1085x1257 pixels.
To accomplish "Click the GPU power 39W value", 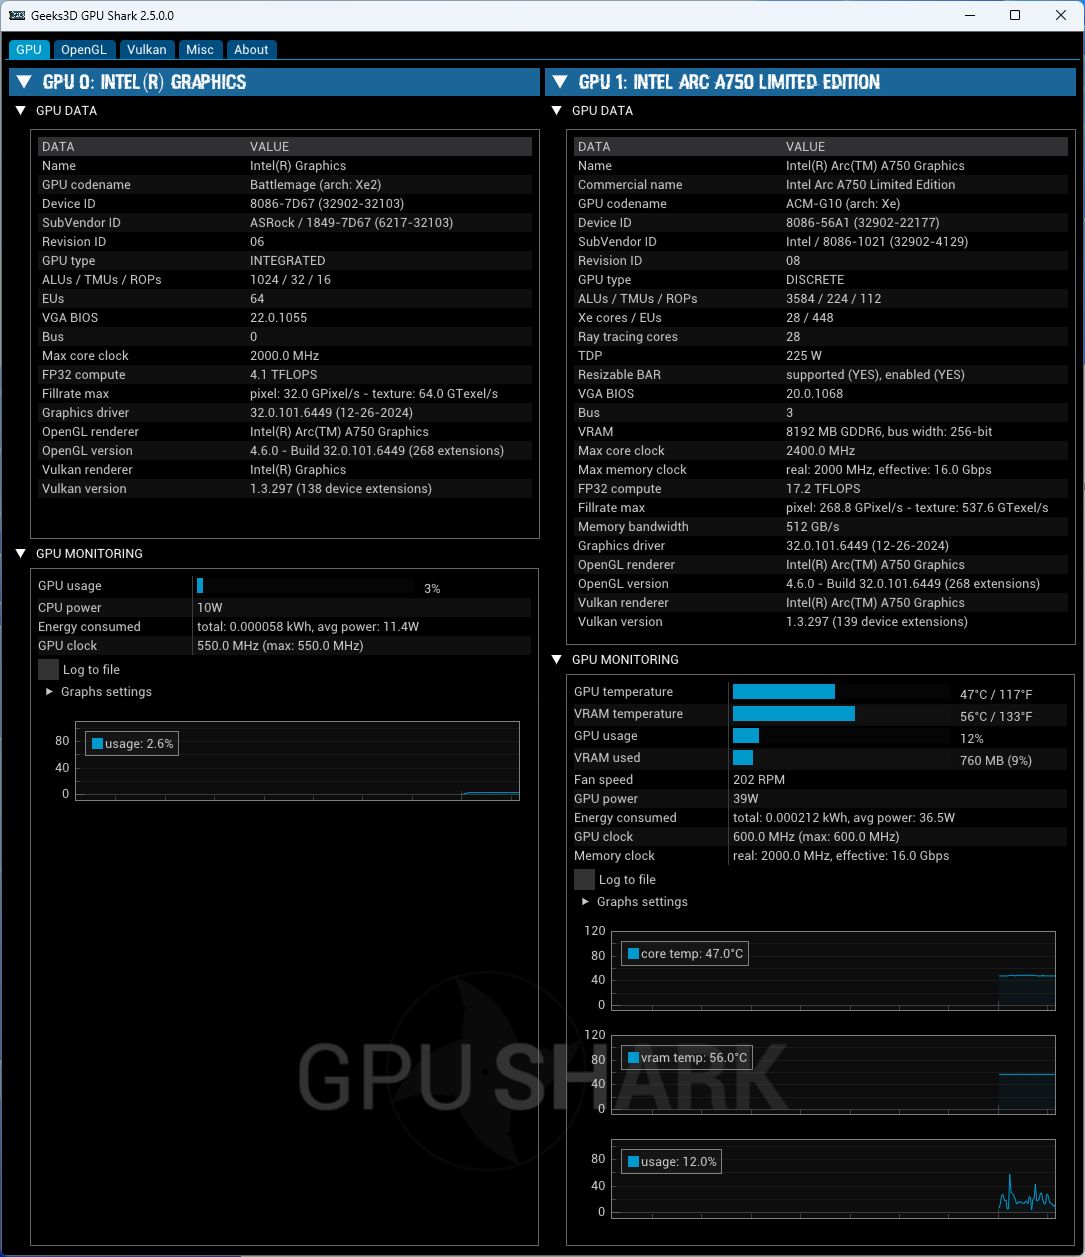I will tap(746, 799).
